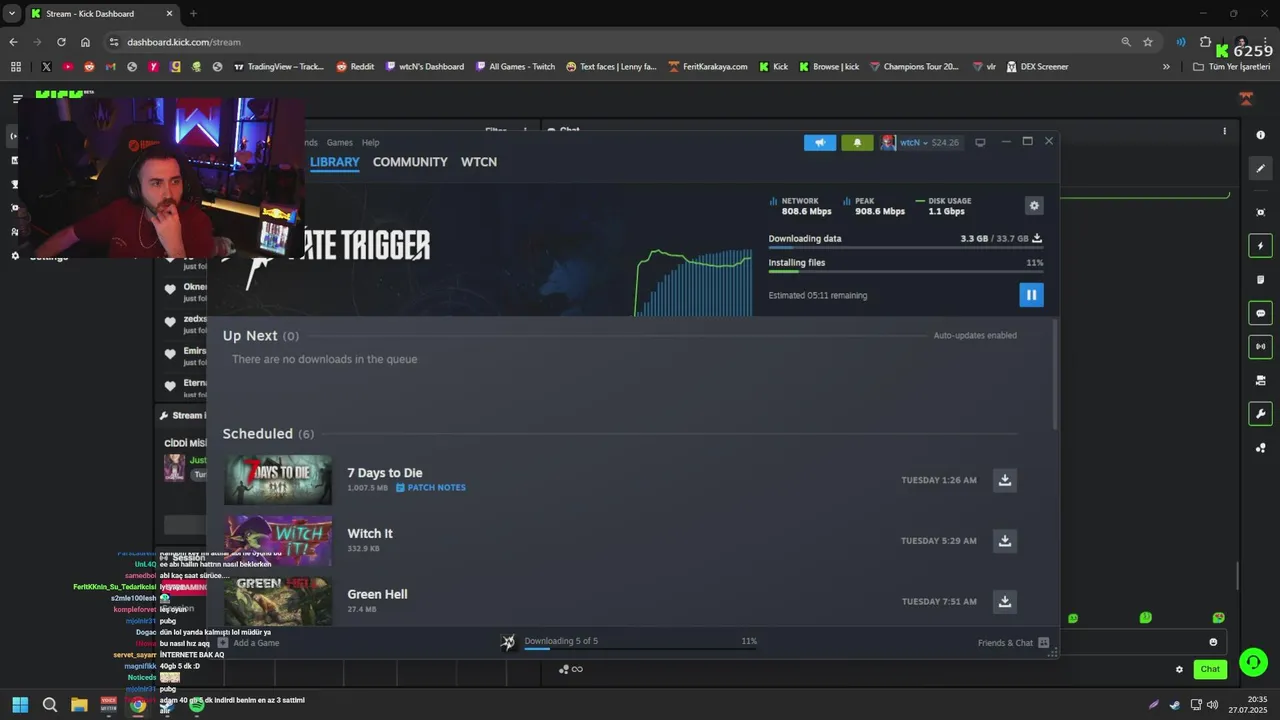Open Kick chat three-dot options menu
1280x720 pixels.
coord(1224,131)
